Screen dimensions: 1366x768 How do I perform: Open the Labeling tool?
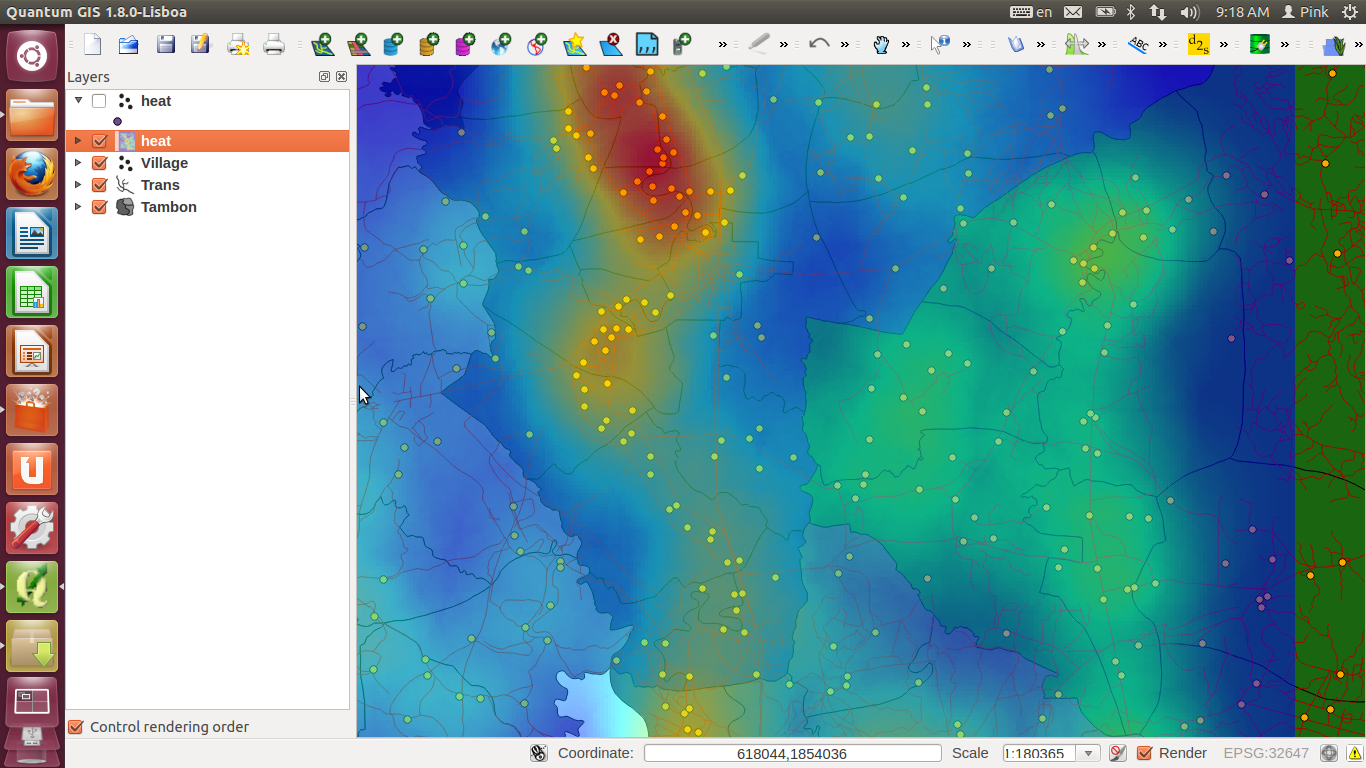click(1138, 45)
